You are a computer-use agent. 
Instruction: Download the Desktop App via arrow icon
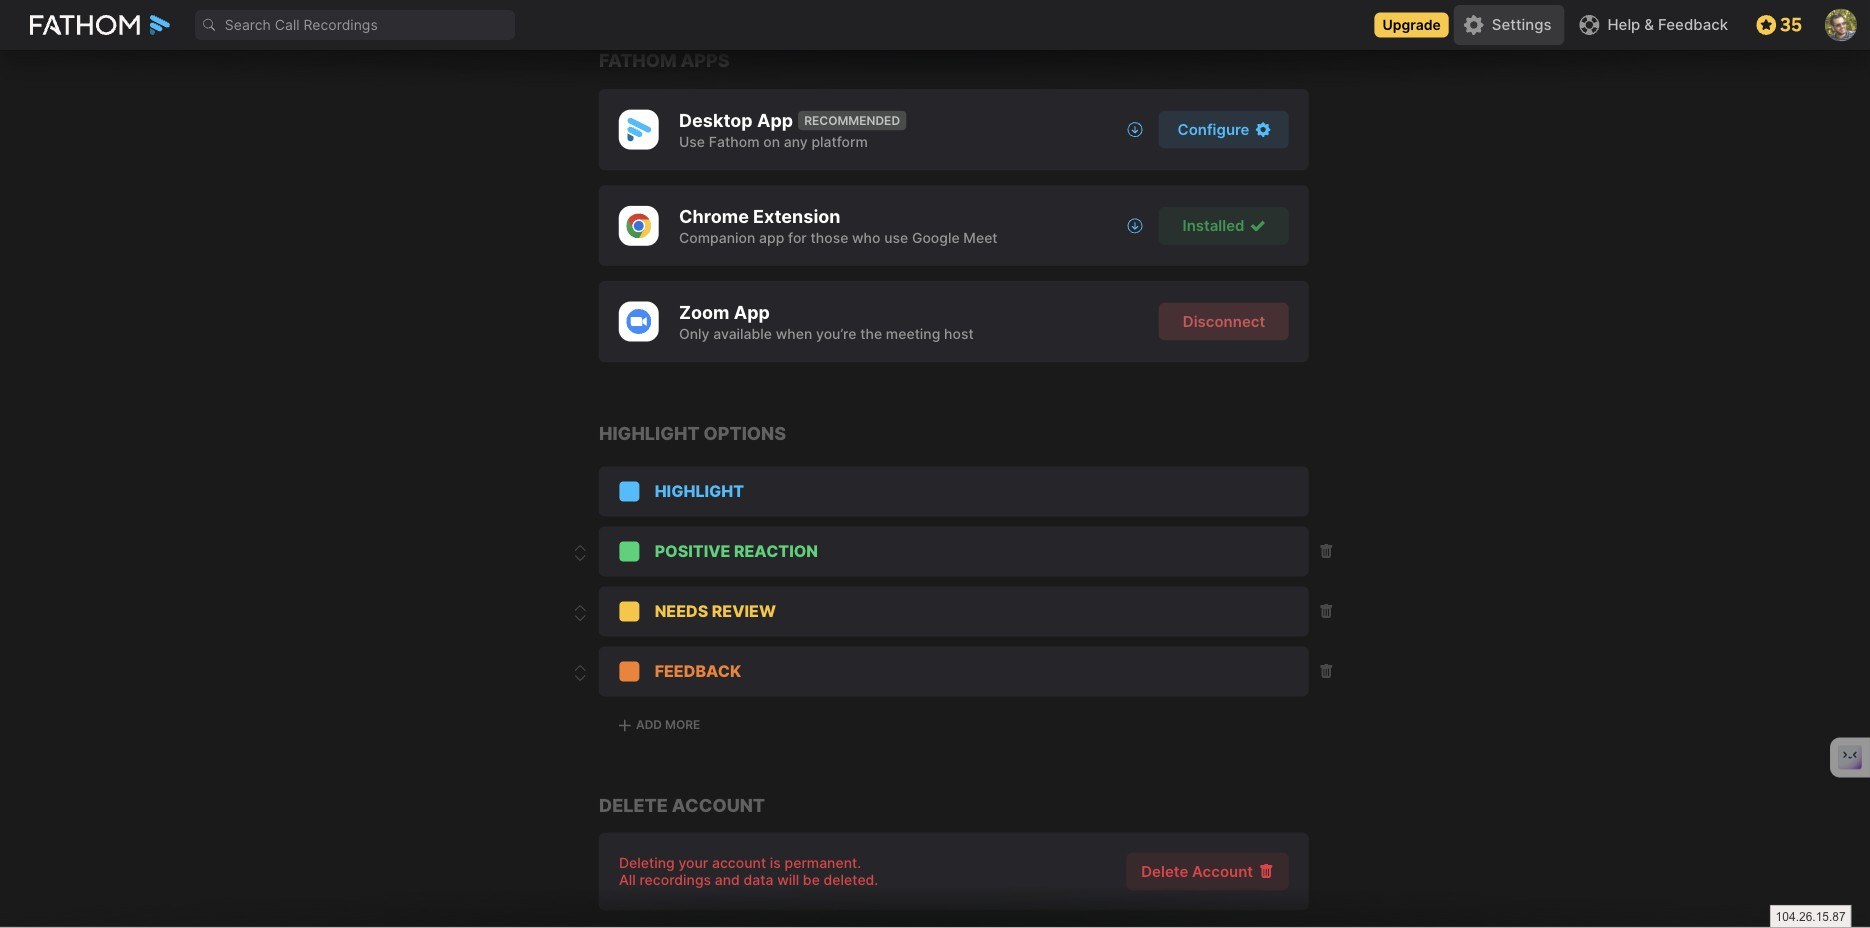pos(1135,130)
